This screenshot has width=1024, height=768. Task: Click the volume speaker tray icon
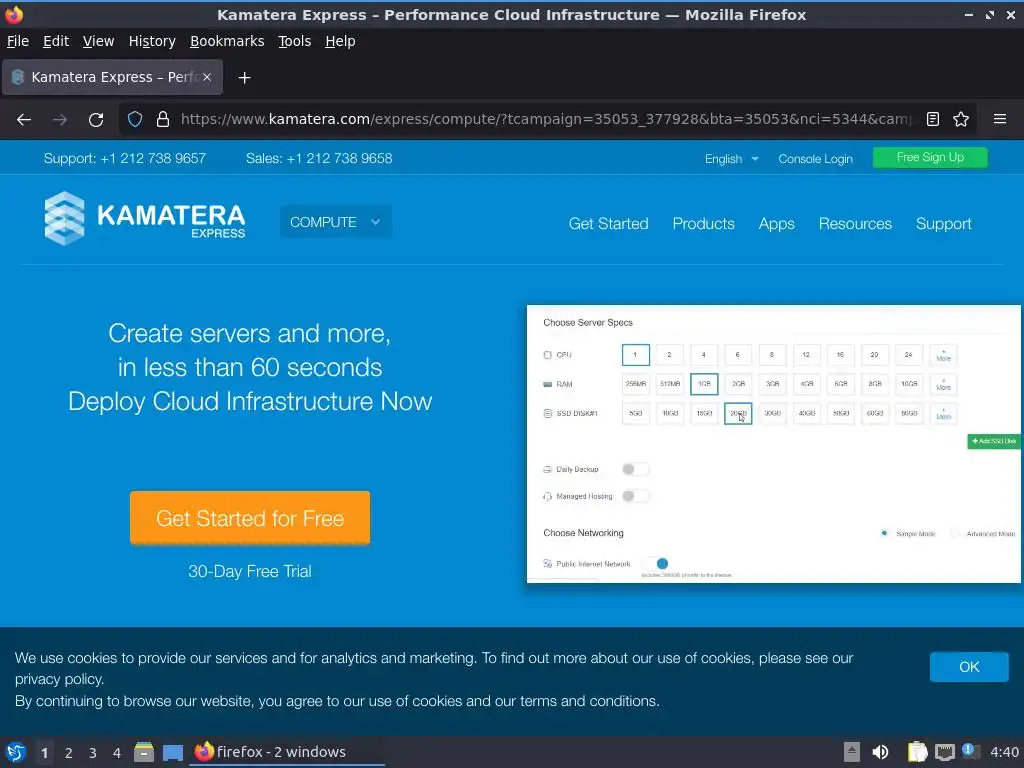(880, 752)
